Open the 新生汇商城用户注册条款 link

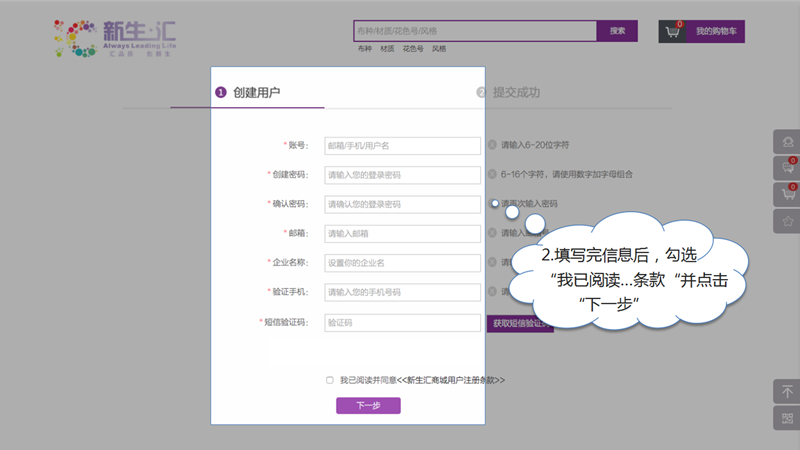click(451, 380)
